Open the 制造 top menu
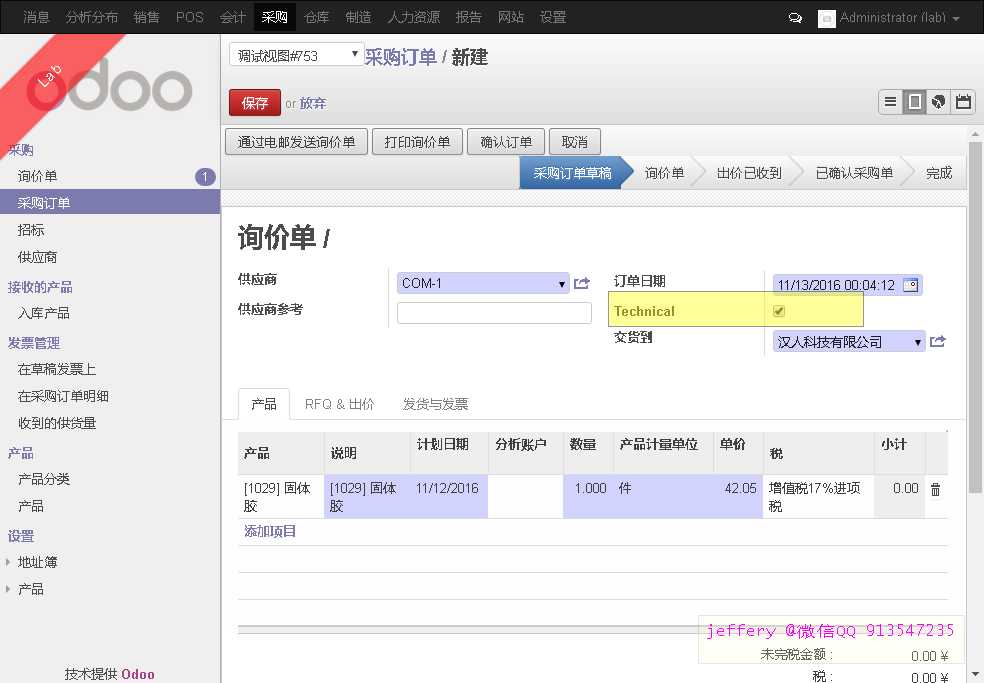Viewport: 984px width, 683px height. coord(358,17)
